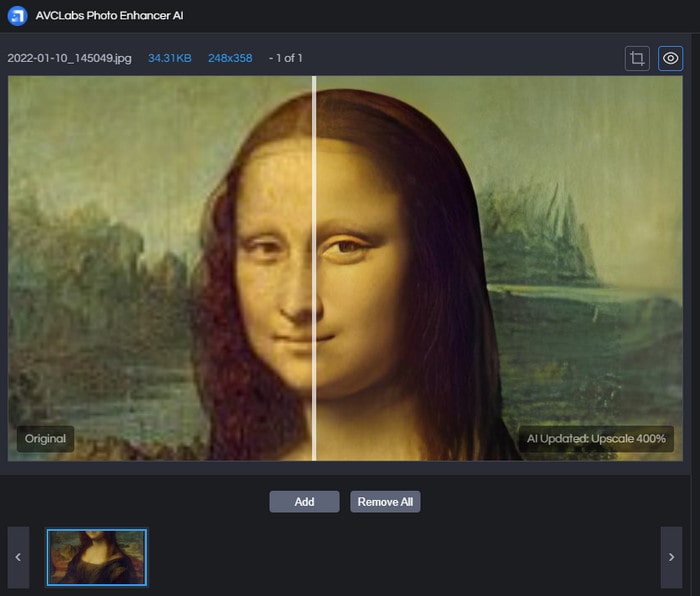This screenshot has width=700, height=596.
Task: Go to next thumbnail with right arrow
Action: pyautogui.click(x=671, y=557)
